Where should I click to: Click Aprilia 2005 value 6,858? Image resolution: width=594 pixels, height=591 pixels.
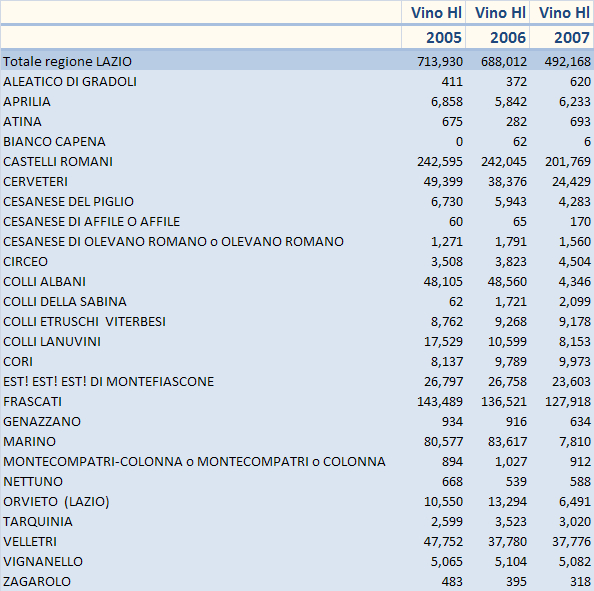tap(447, 102)
